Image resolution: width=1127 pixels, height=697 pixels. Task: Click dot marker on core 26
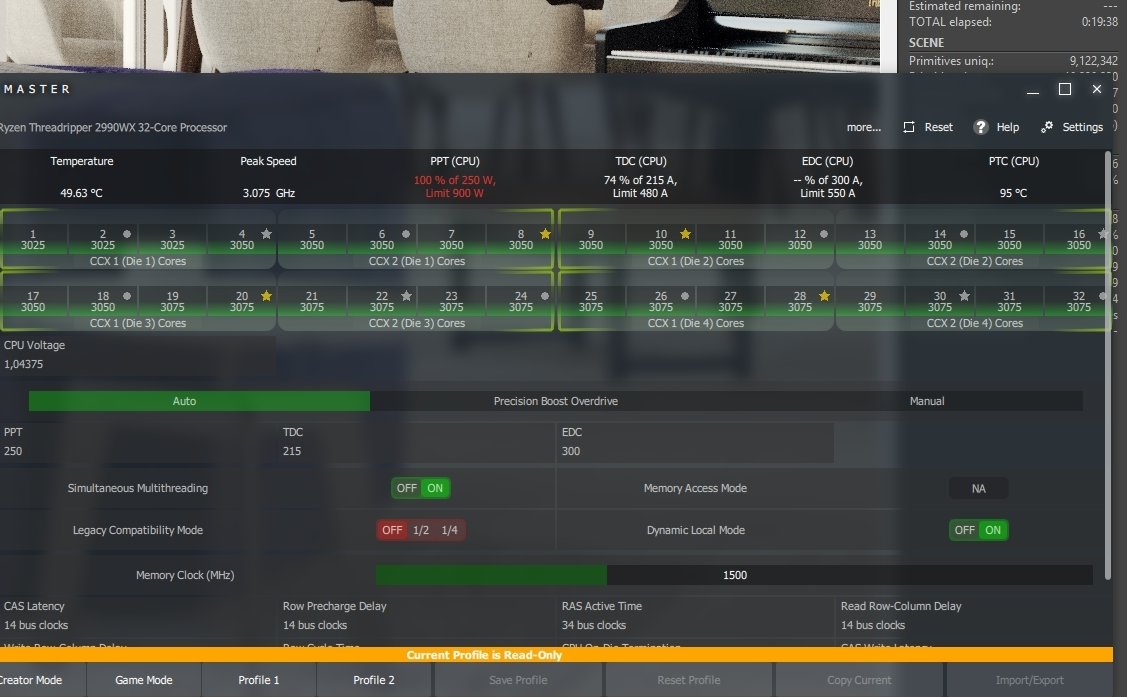click(684, 295)
